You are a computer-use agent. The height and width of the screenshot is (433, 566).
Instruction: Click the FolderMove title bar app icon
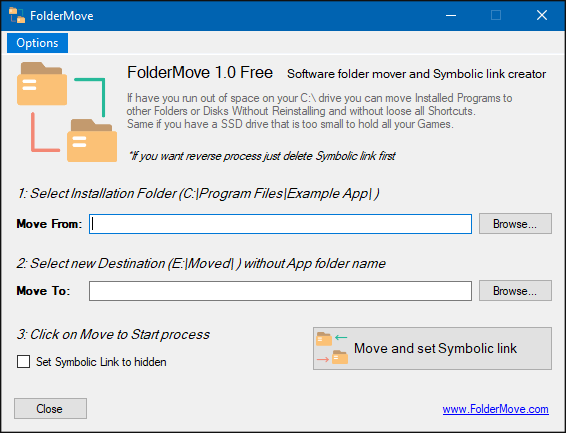pos(17,15)
